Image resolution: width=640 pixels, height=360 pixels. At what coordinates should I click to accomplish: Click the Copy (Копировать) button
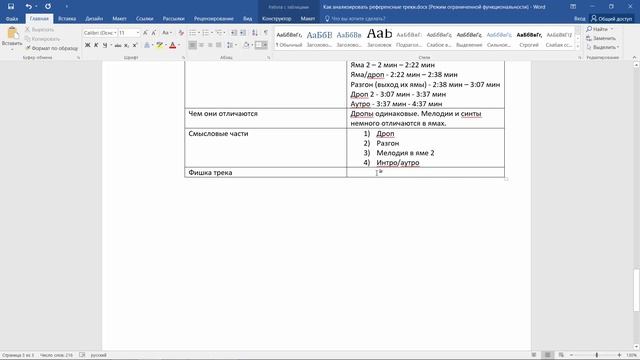[42, 39]
